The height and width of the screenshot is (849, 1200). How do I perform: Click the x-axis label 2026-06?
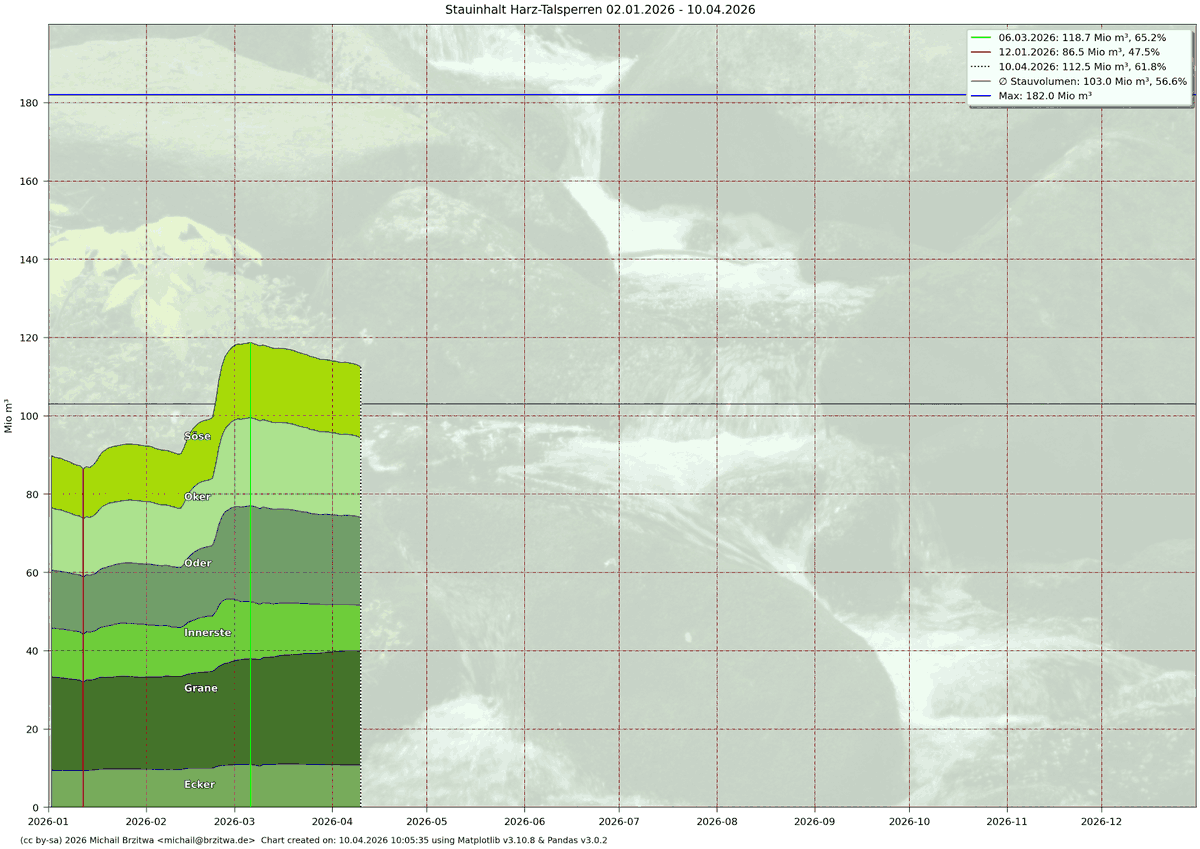[523, 820]
